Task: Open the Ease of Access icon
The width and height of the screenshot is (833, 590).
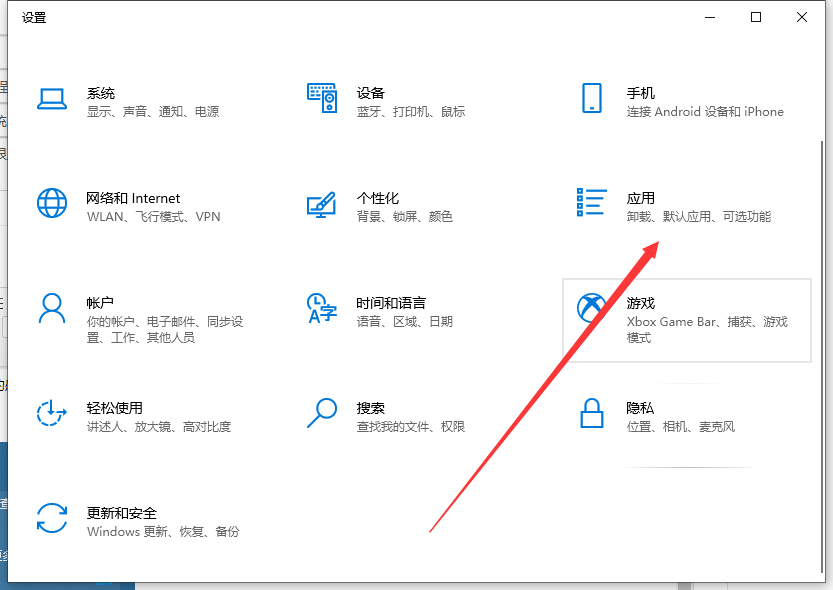Action: [x=52, y=413]
